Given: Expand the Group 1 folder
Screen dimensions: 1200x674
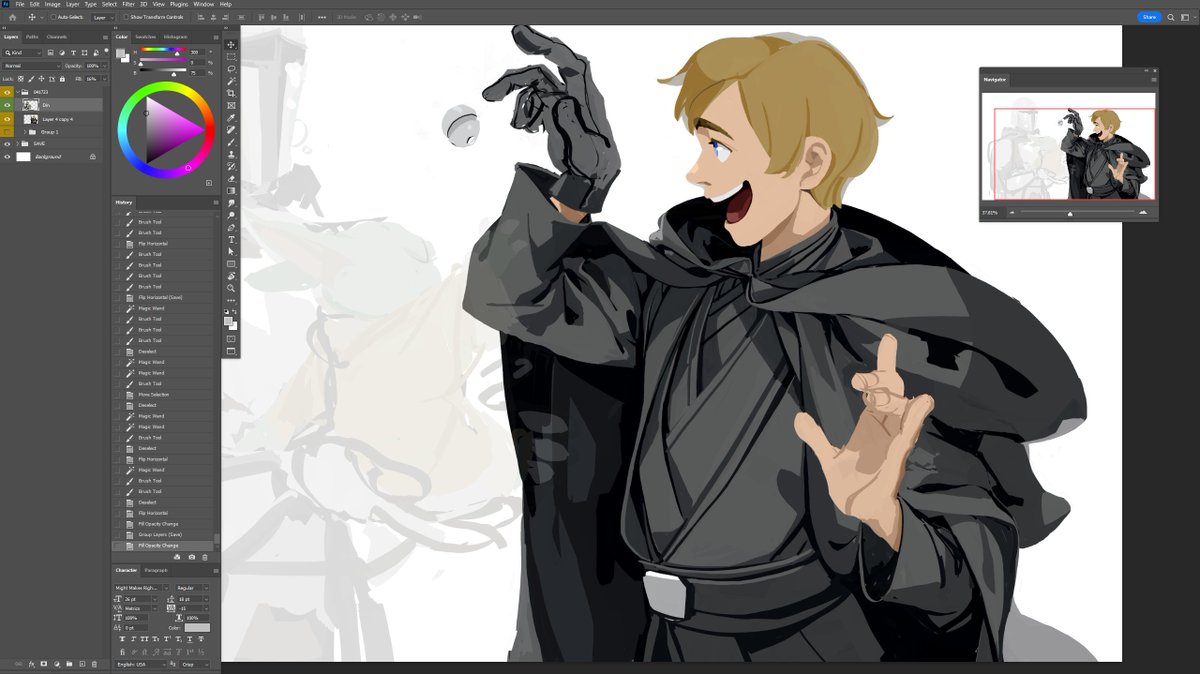Looking at the screenshot, I should (24, 132).
